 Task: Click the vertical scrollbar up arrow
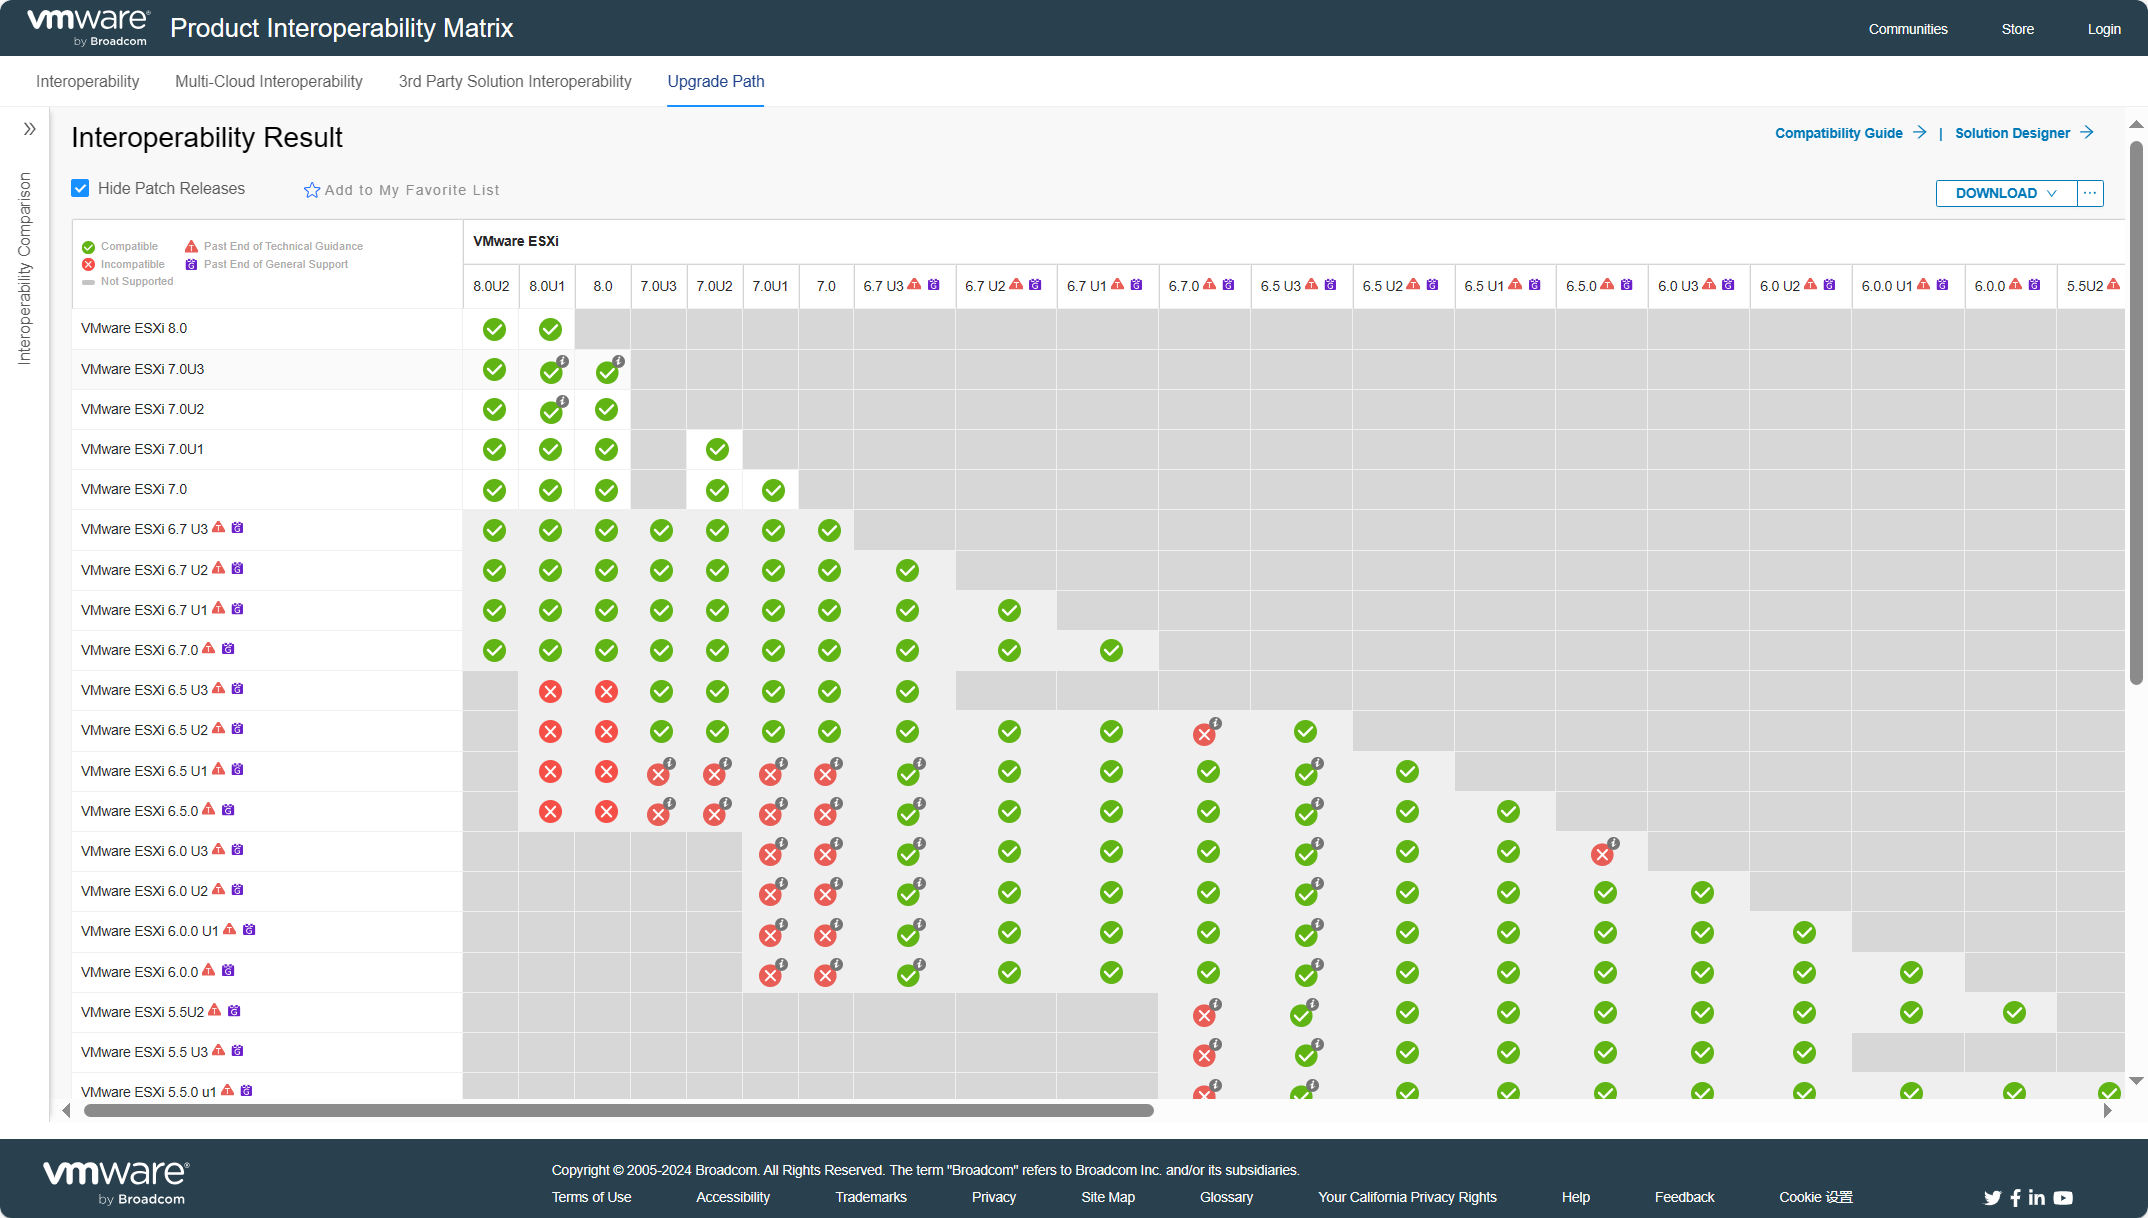click(x=2136, y=125)
